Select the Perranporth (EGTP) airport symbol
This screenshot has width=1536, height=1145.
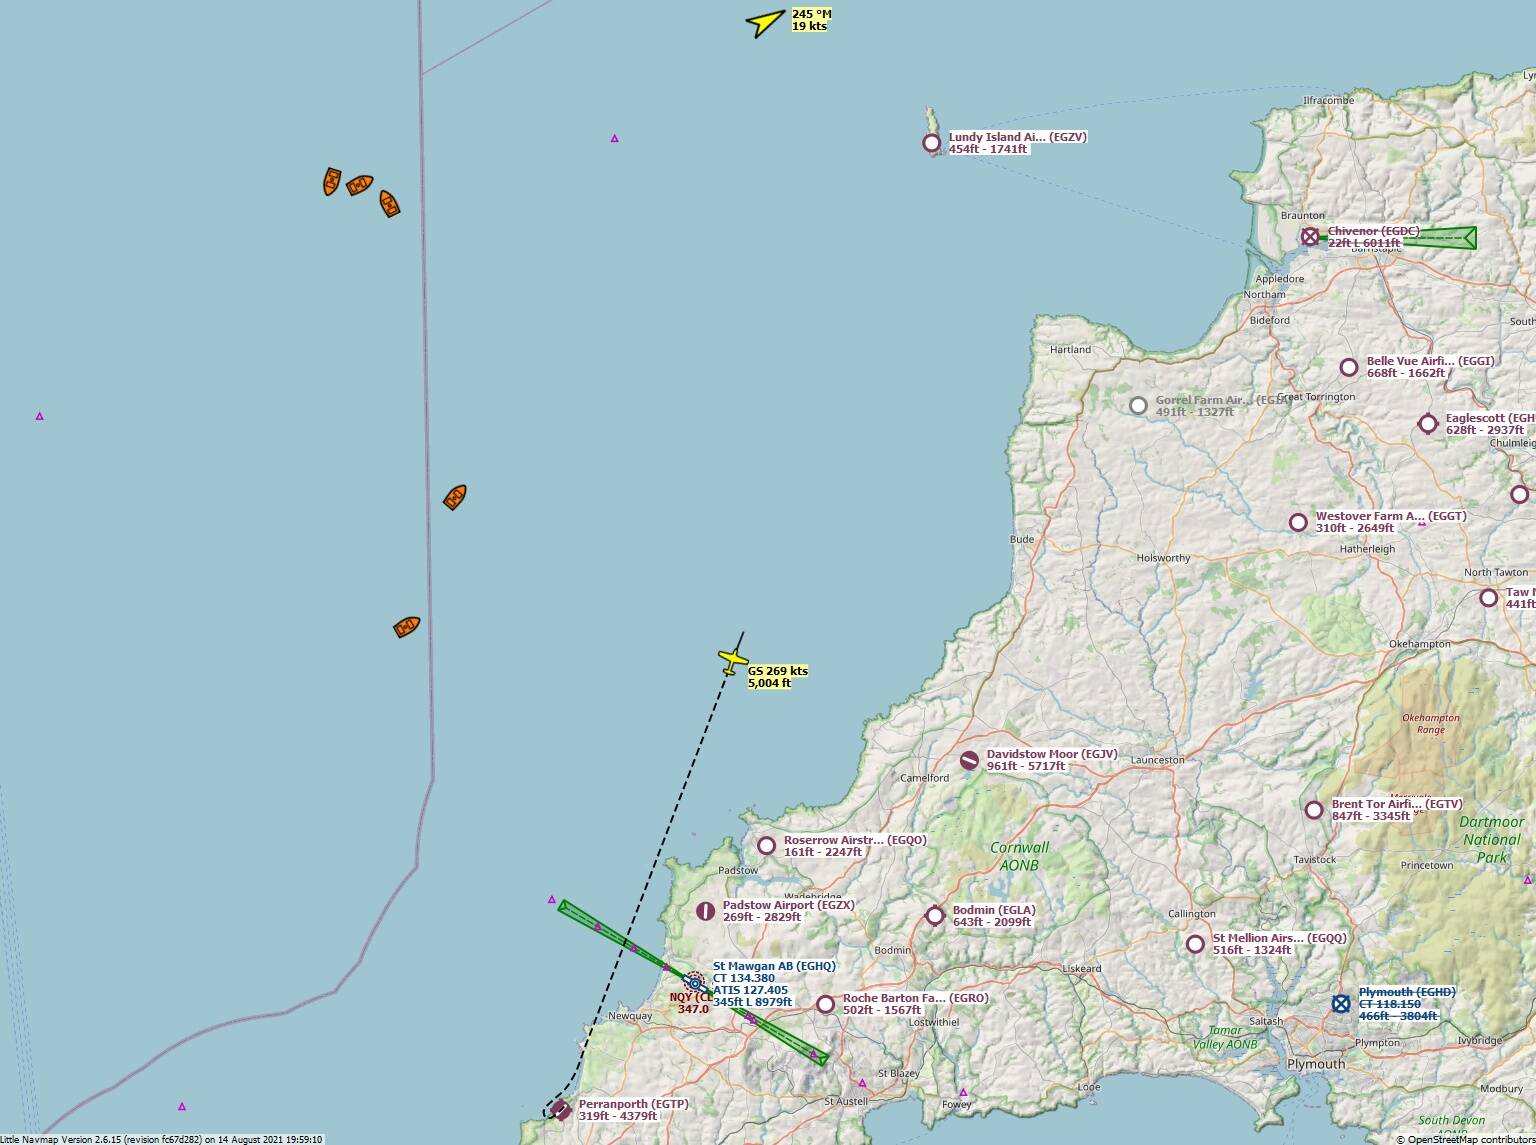[x=561, y=1110]
